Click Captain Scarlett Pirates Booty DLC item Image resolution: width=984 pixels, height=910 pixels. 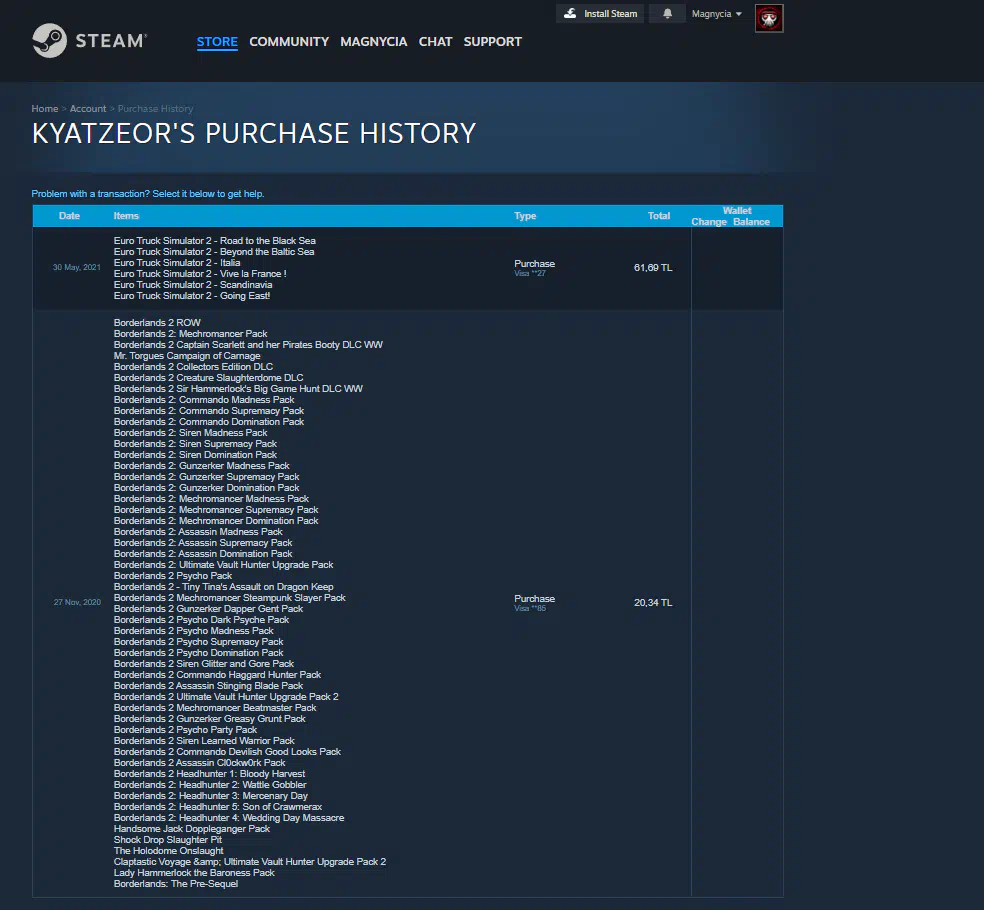(x=248, y=345)
